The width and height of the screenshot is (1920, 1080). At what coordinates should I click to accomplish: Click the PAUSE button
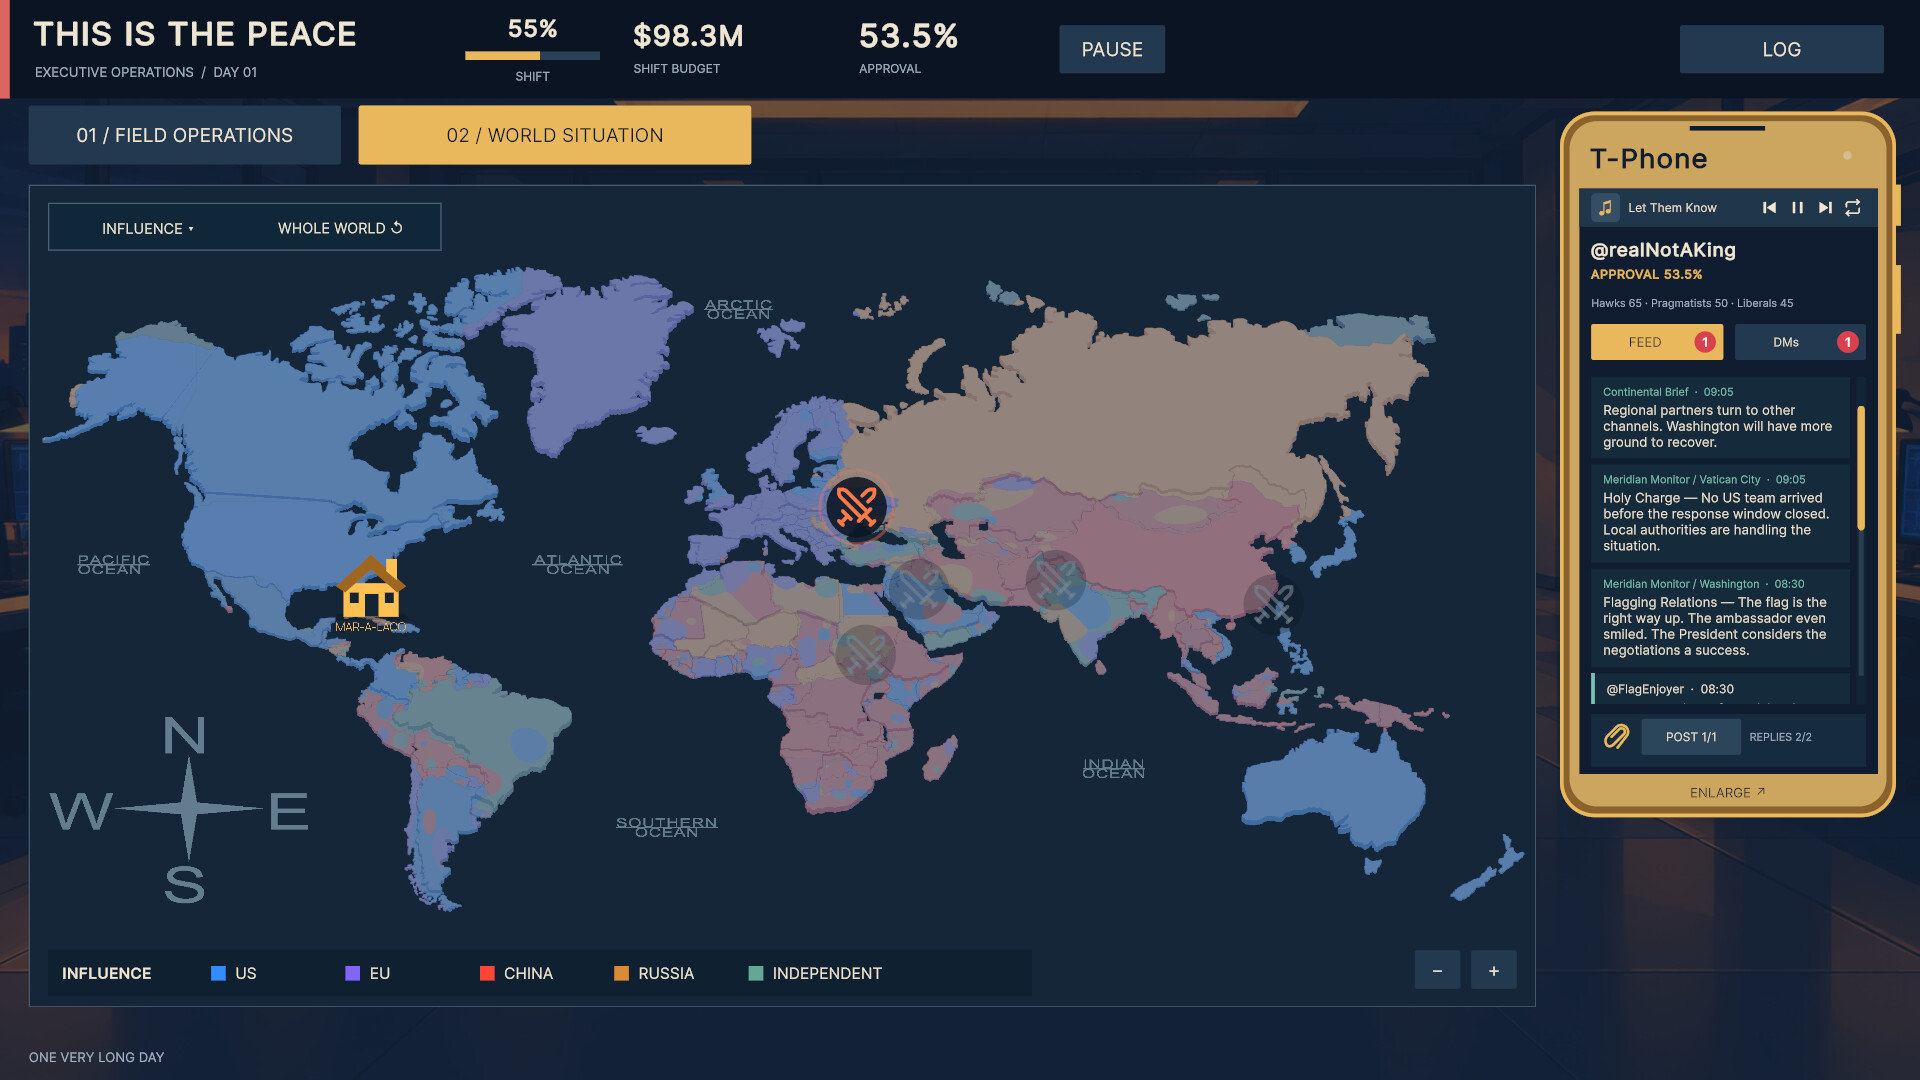1112,49
